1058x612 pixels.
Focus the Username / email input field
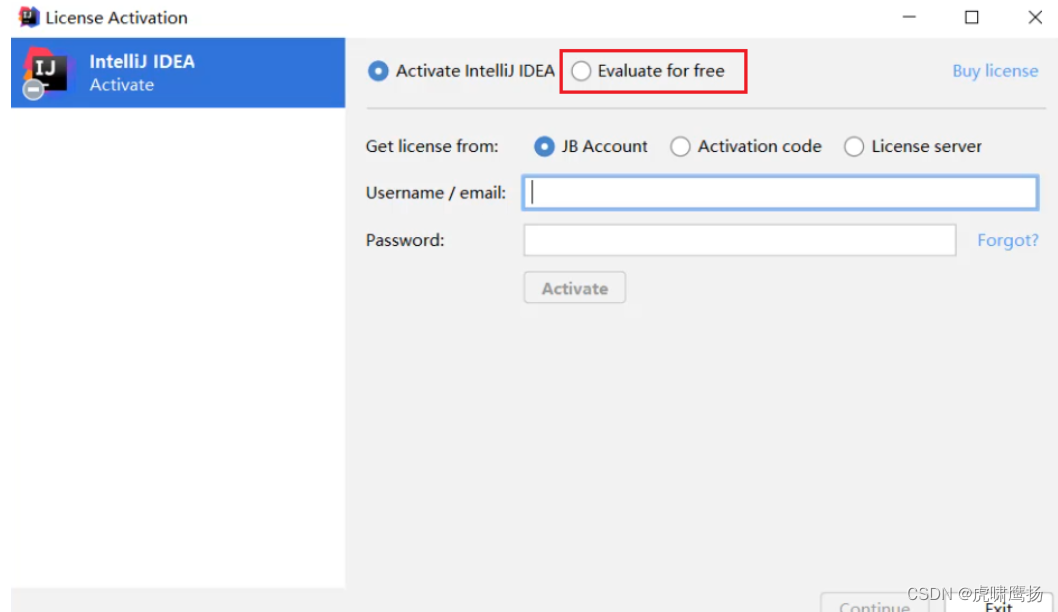point(780,193)
